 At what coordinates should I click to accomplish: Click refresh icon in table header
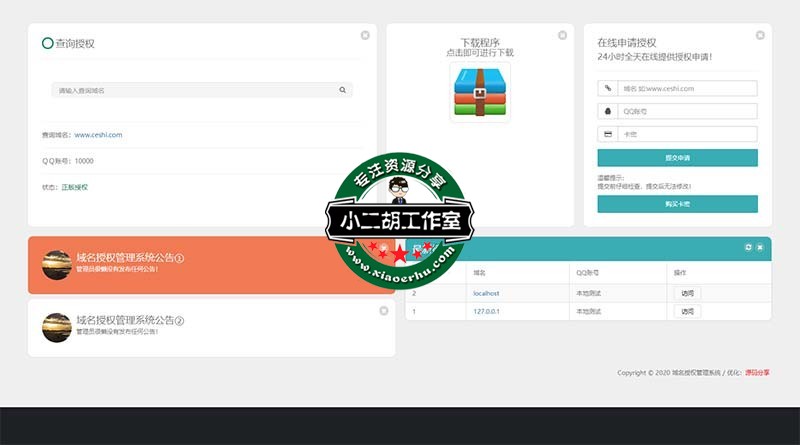[x=748, y=247]
